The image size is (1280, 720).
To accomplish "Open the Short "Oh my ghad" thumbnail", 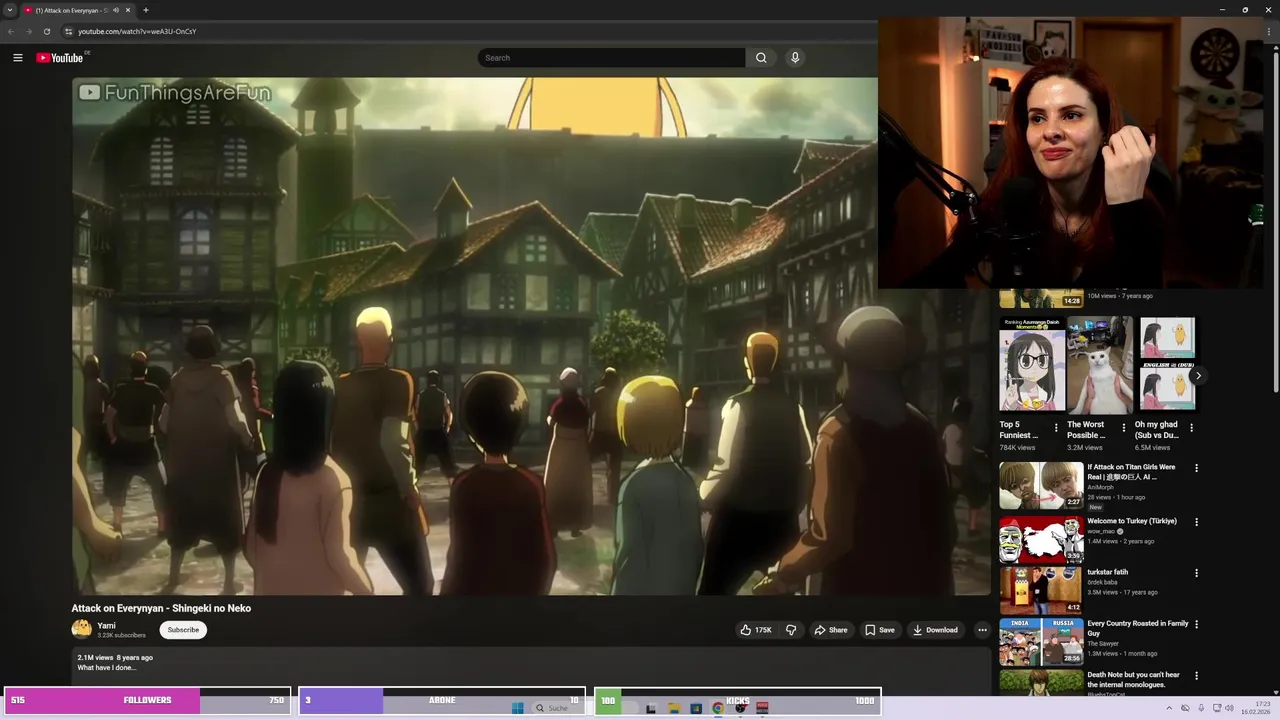I will pos(1167,364).
